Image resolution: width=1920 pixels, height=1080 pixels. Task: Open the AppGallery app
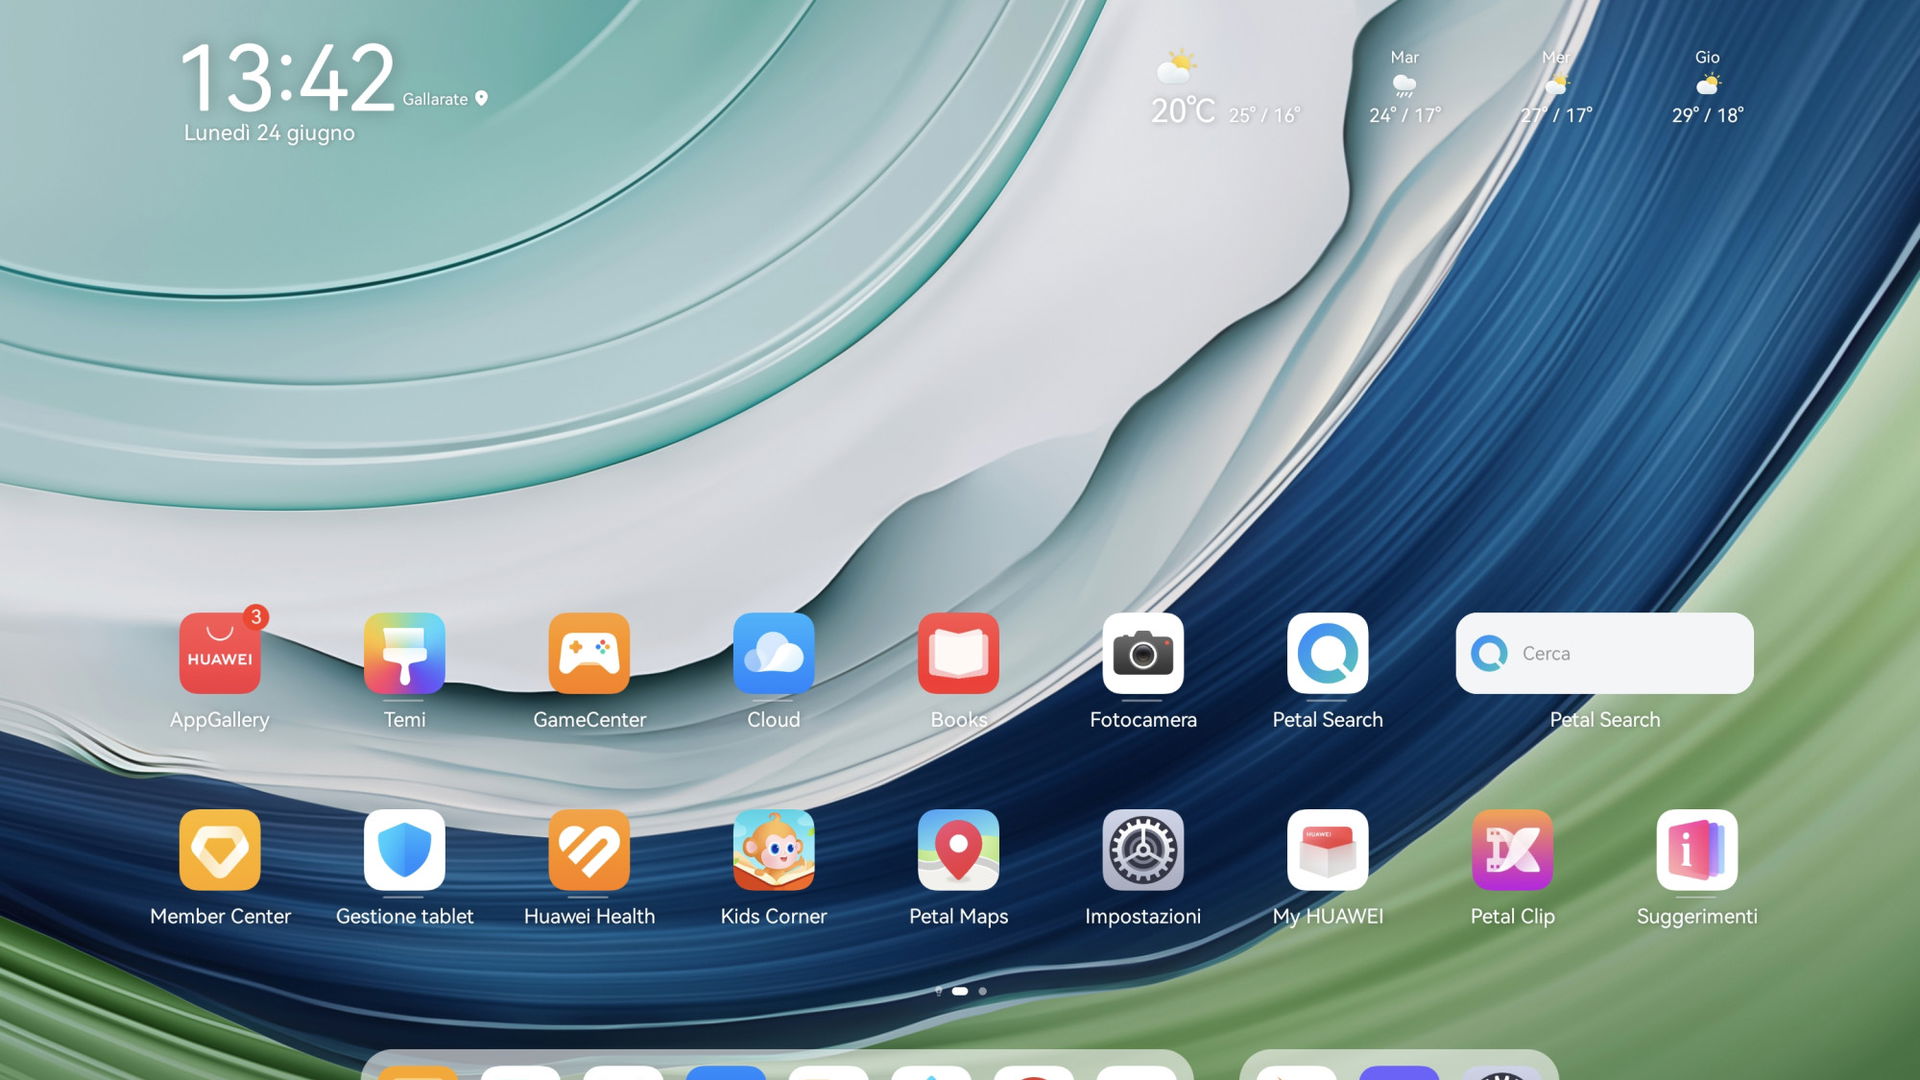click(220, 653)
